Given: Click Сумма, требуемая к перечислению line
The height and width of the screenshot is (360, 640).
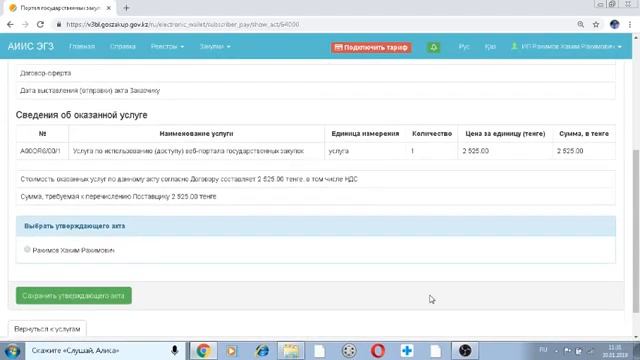Looking at the screenshot, I should (x=118, y=196).
